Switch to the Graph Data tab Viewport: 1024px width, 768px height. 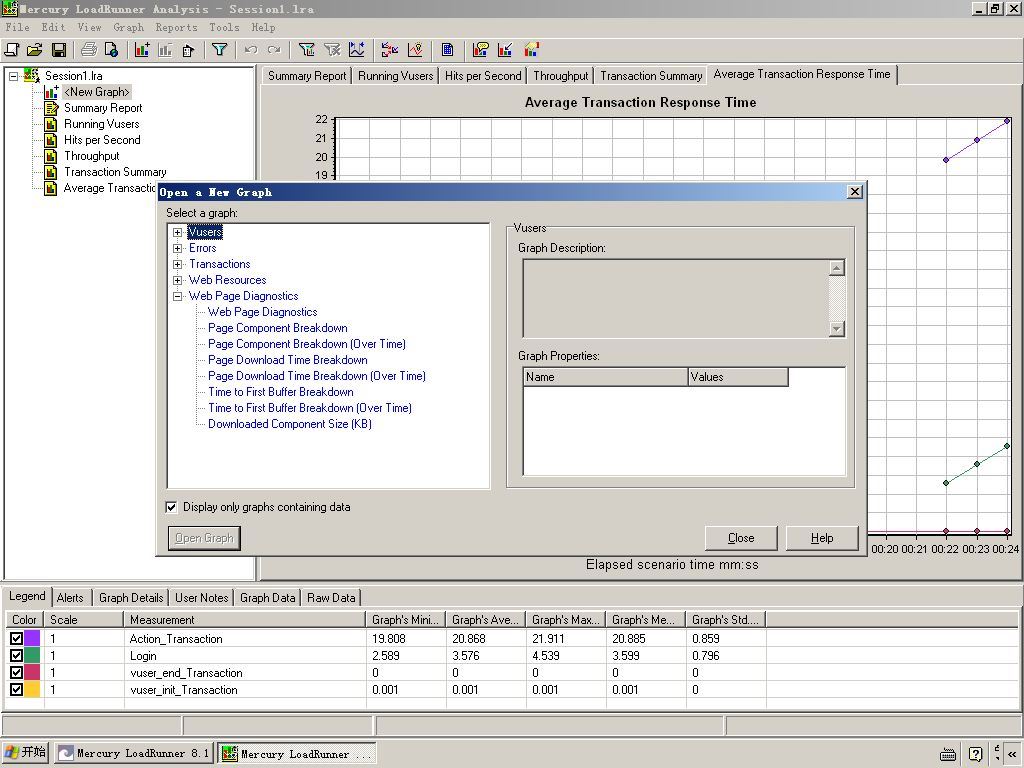pos(267,598)
